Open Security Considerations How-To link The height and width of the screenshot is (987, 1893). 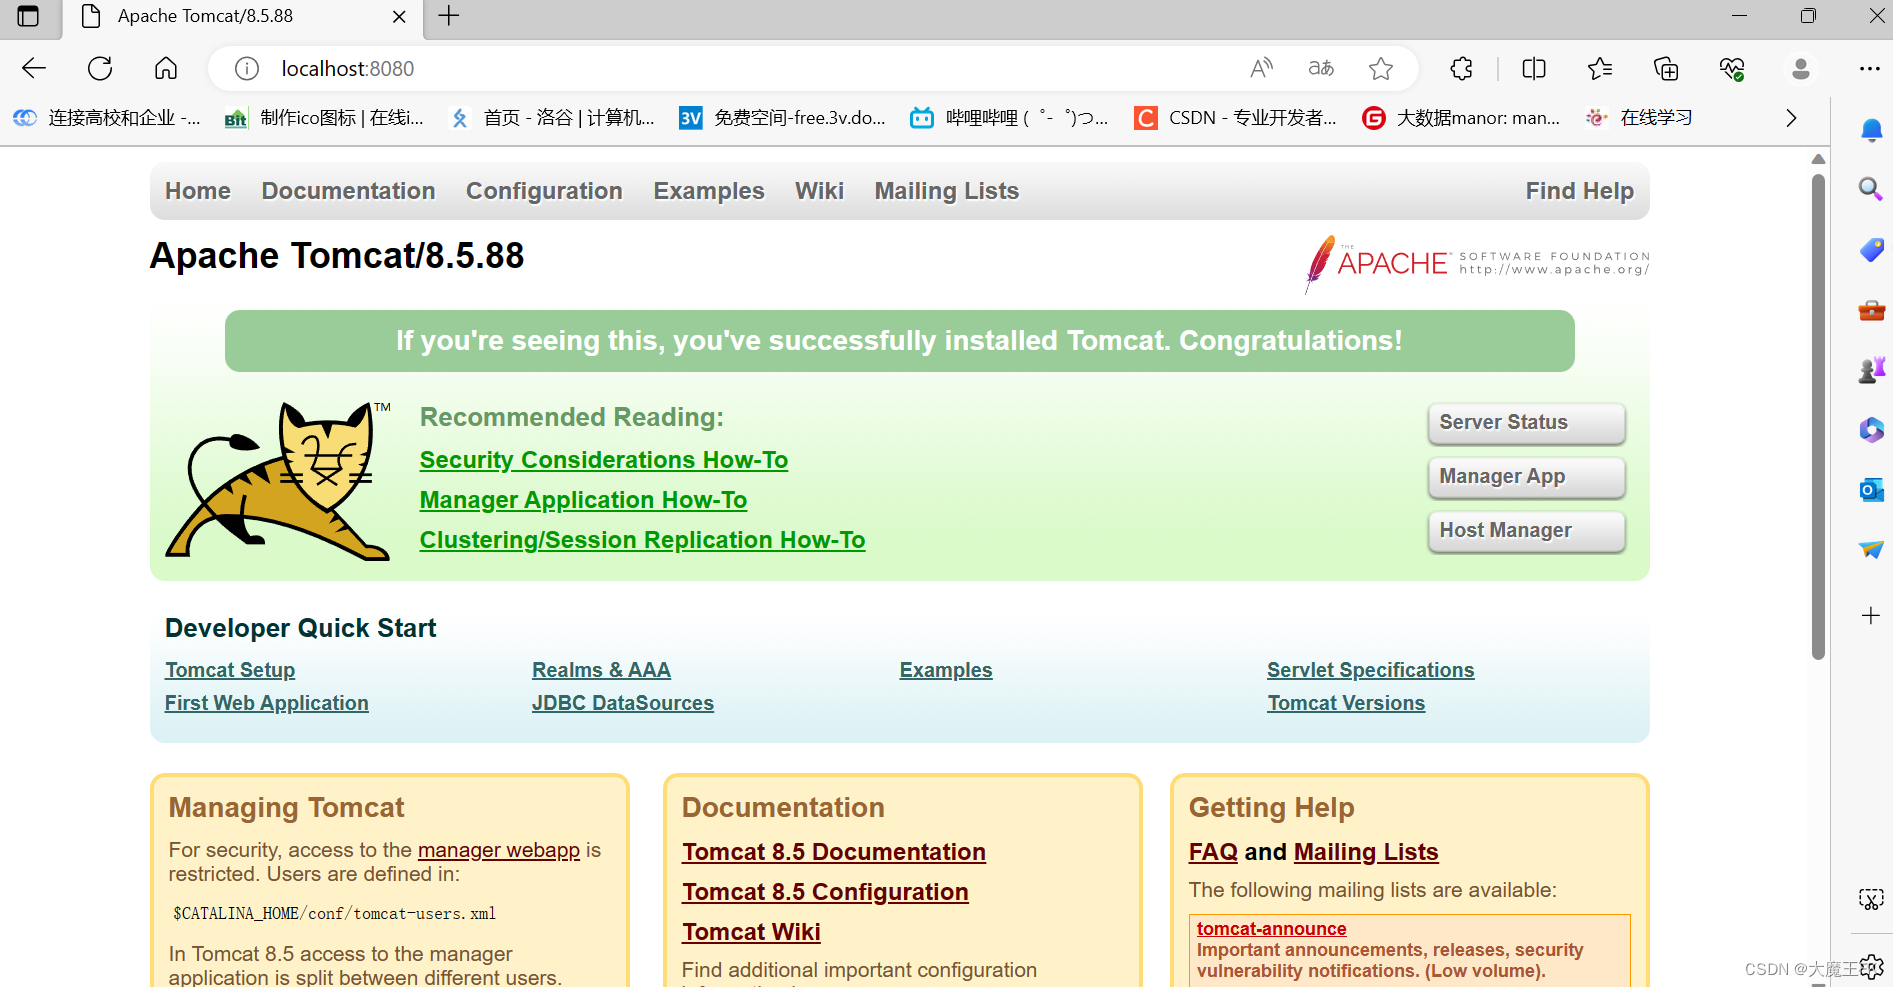(604, 460)
